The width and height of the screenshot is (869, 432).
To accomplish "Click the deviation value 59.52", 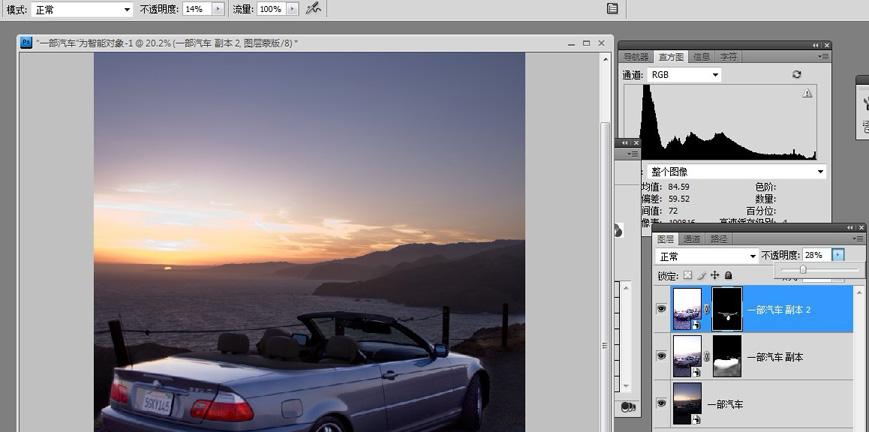I will pyautogui.click(x=678, y=199).
